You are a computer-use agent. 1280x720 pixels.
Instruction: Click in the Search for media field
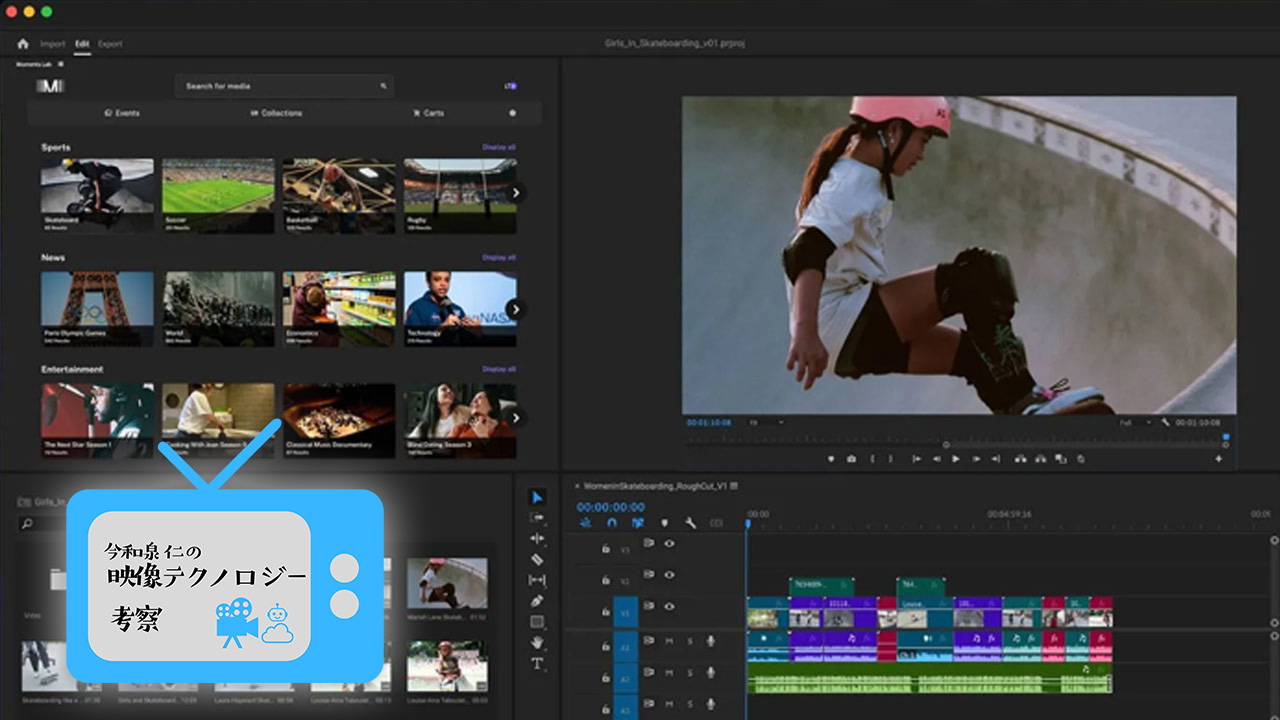[x=284, y=86]
